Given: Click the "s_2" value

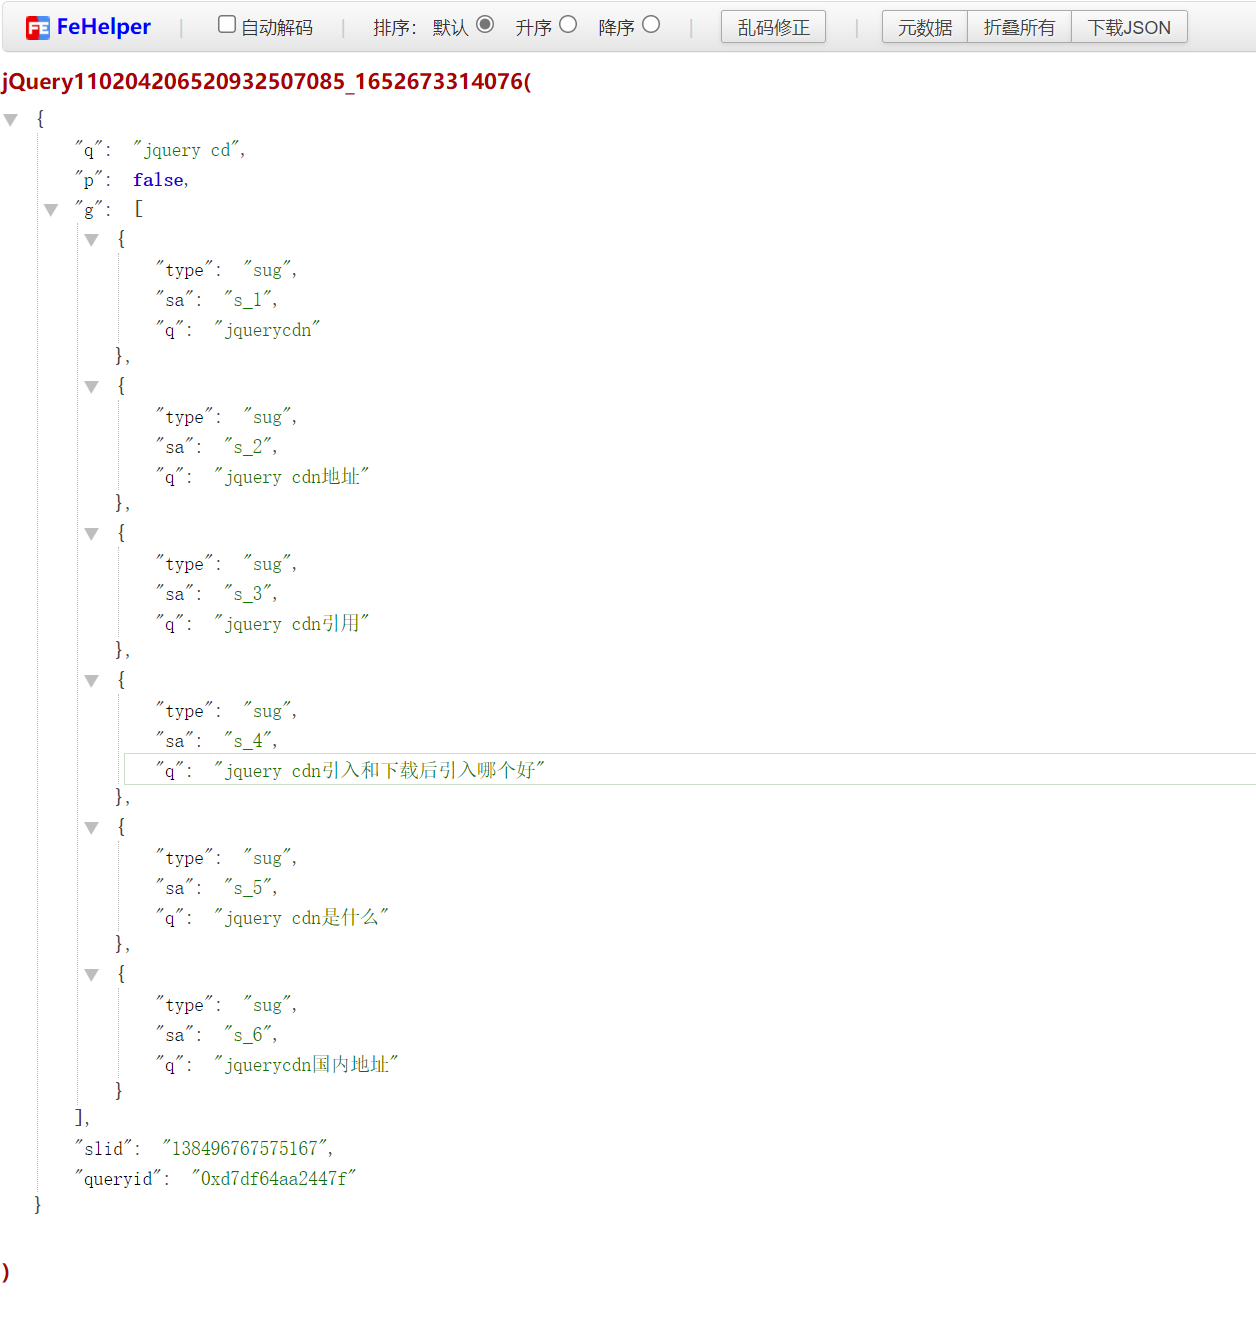Looking at the screenshot, I should pyautogui.click(x=250, y=447).
